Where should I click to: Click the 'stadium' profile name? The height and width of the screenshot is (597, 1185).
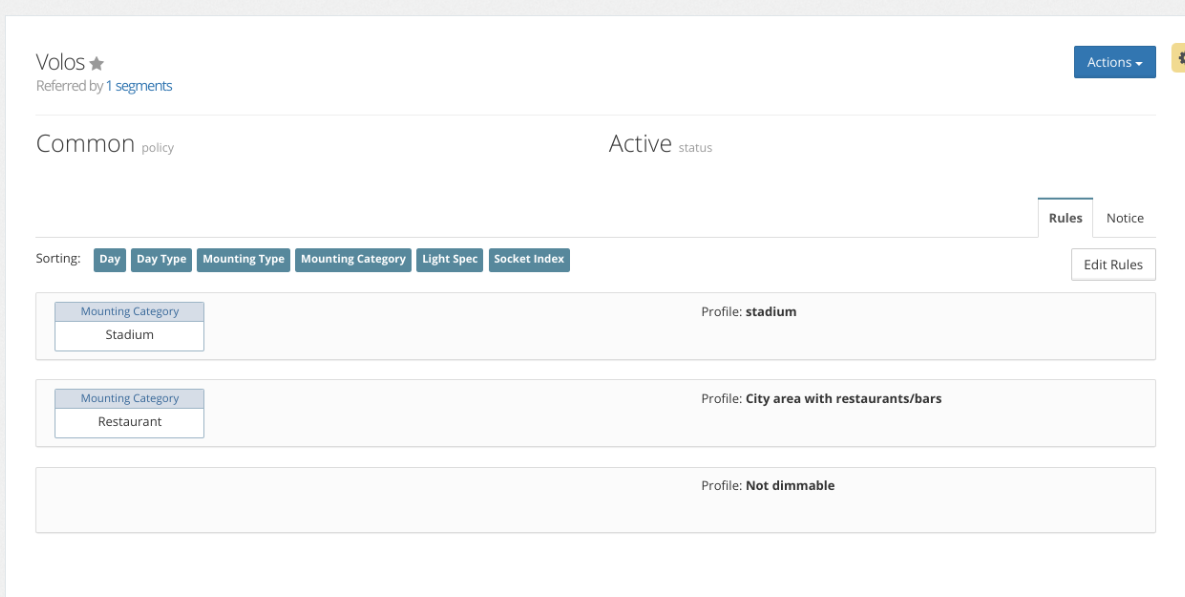coord(770,312)
